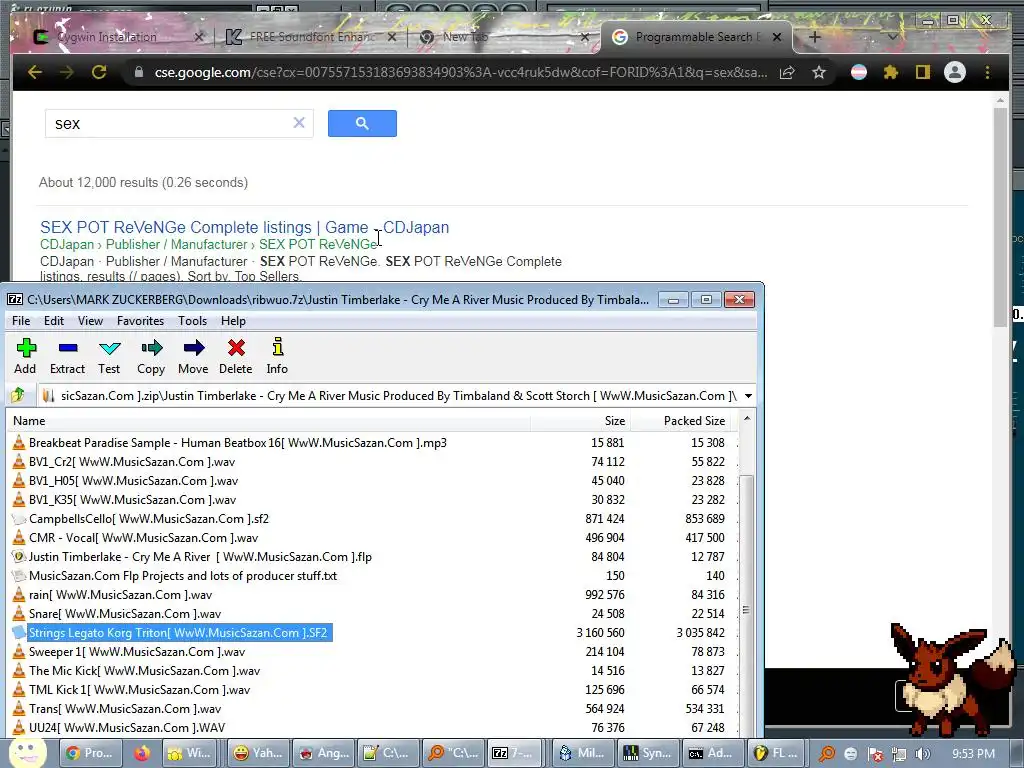This screenshot has width=1024, height=768.
Task: Open the Firefox taskbar icon
Action: 142,753
